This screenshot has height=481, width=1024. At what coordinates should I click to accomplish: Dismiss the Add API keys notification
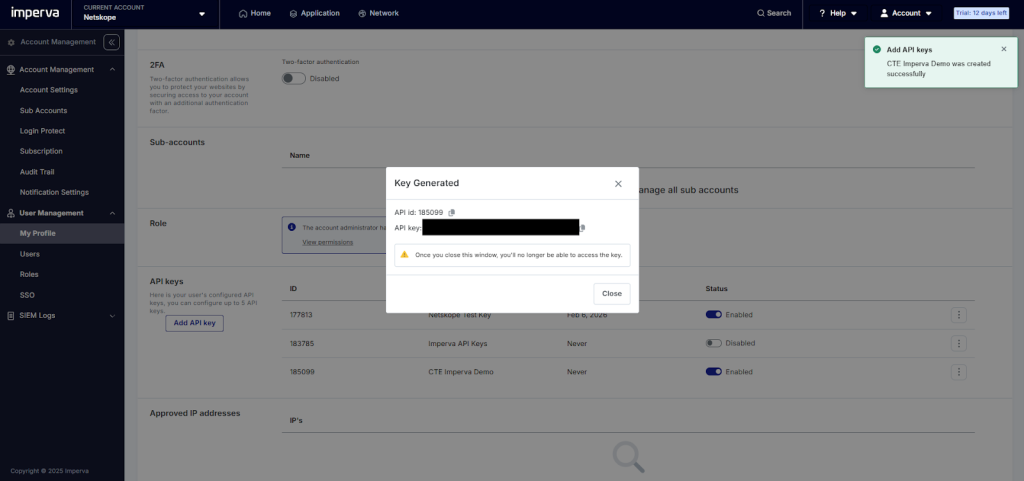pyautogui.click(x=1004, y=49)
